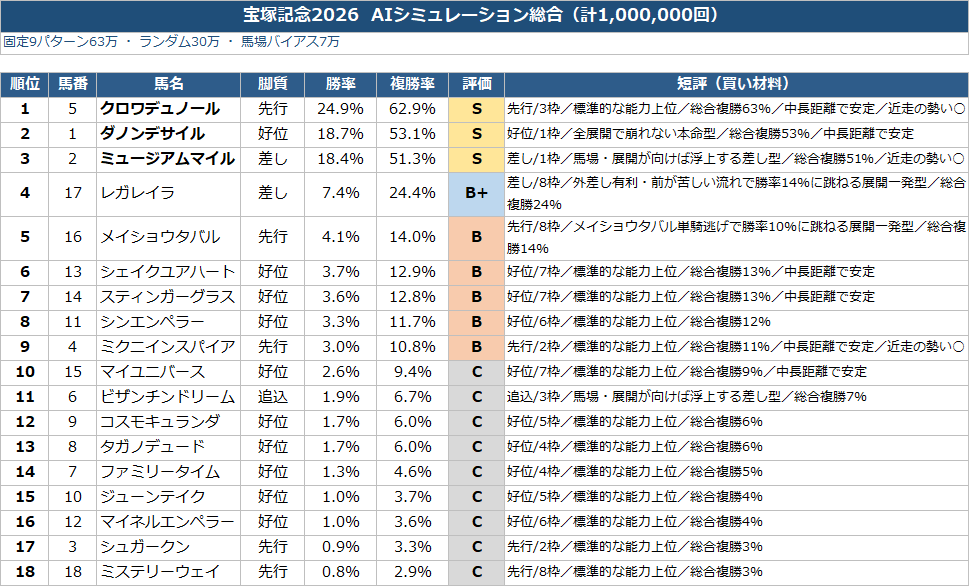Screen dimensions: 969x586
Task: Click place rate 9.4%
Action: coord(412,372)
